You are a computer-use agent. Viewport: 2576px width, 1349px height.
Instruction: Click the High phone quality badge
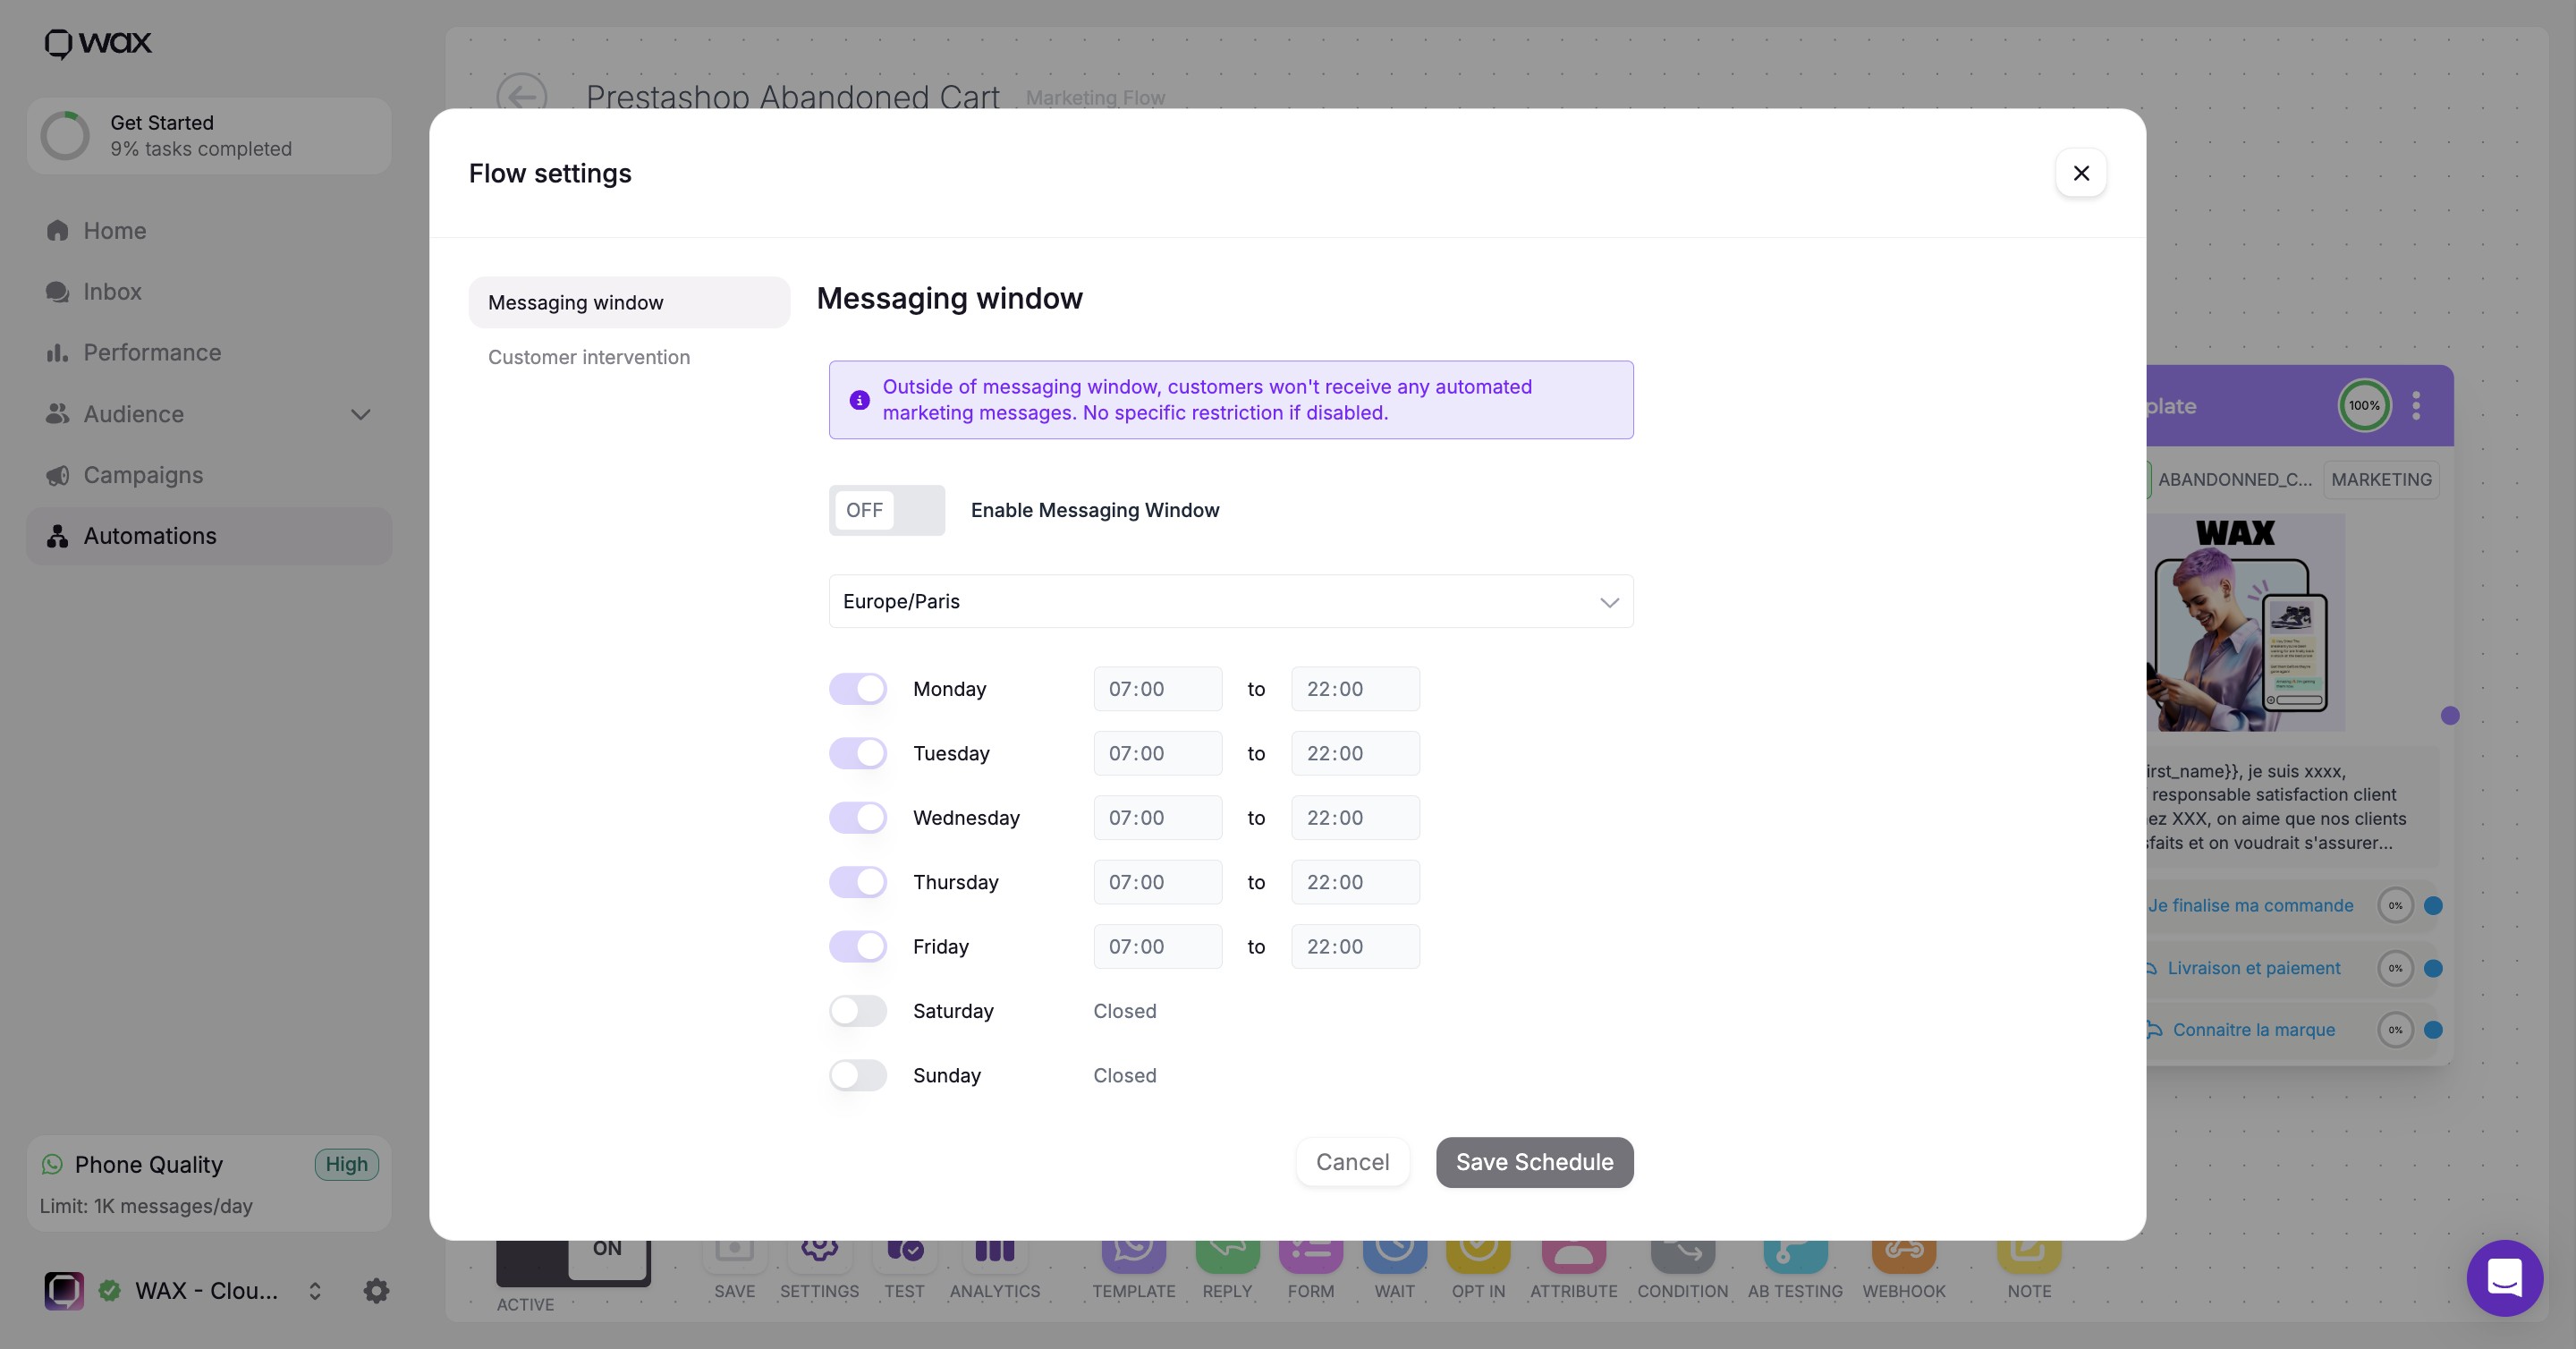[346, 1164]
